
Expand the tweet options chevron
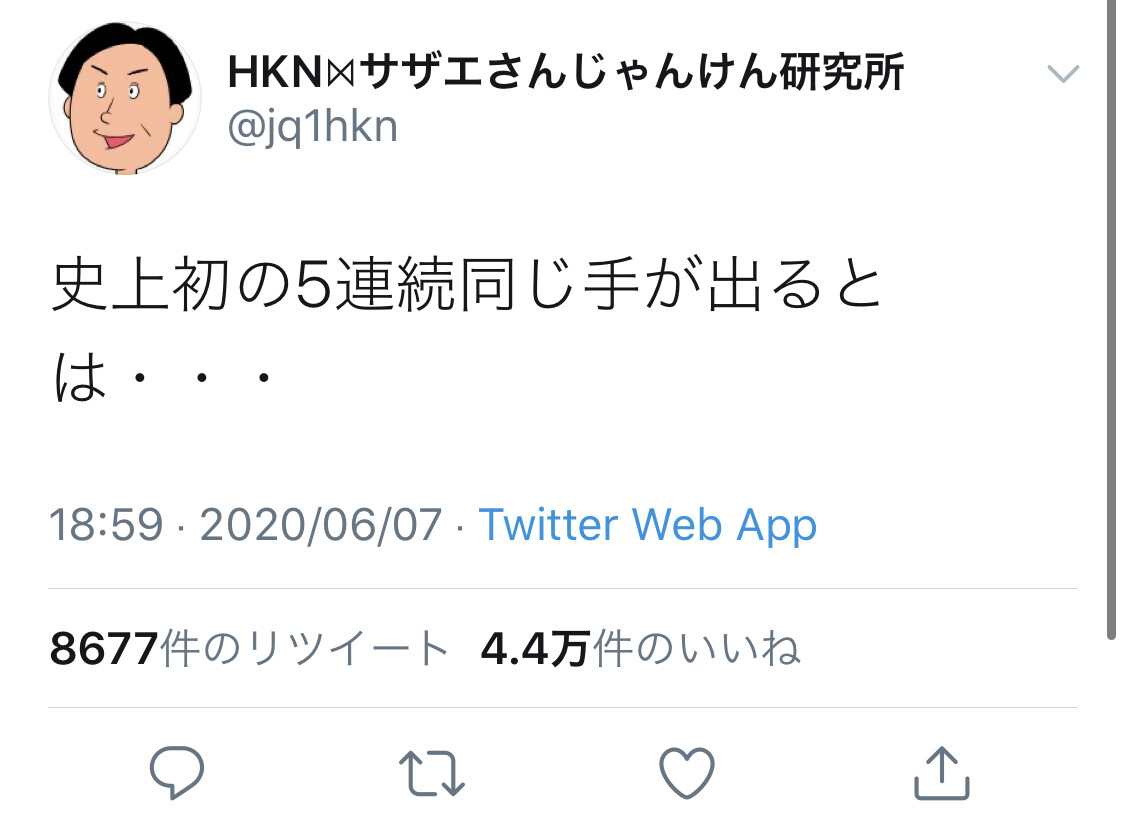[1063, 73]
